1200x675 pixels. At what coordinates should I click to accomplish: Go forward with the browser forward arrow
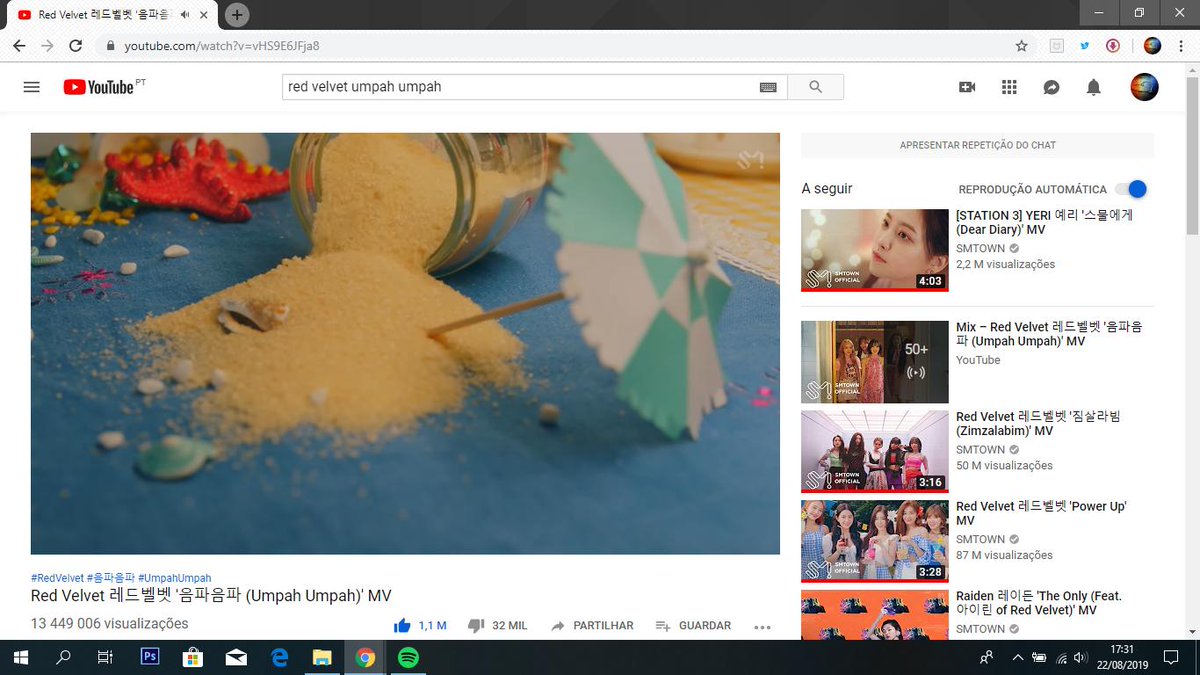47,46
